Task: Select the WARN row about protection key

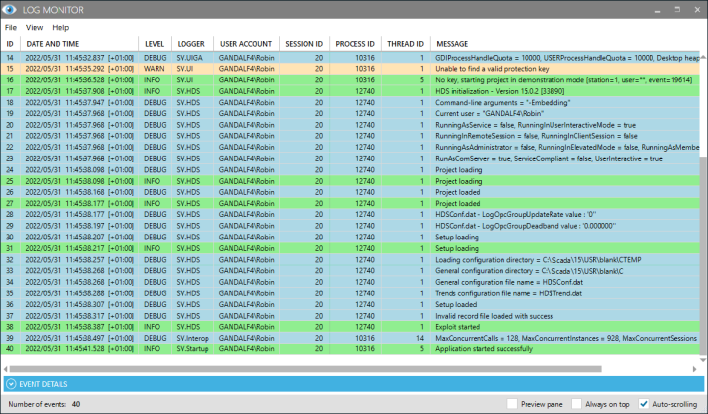Action: tap(350, 69)
